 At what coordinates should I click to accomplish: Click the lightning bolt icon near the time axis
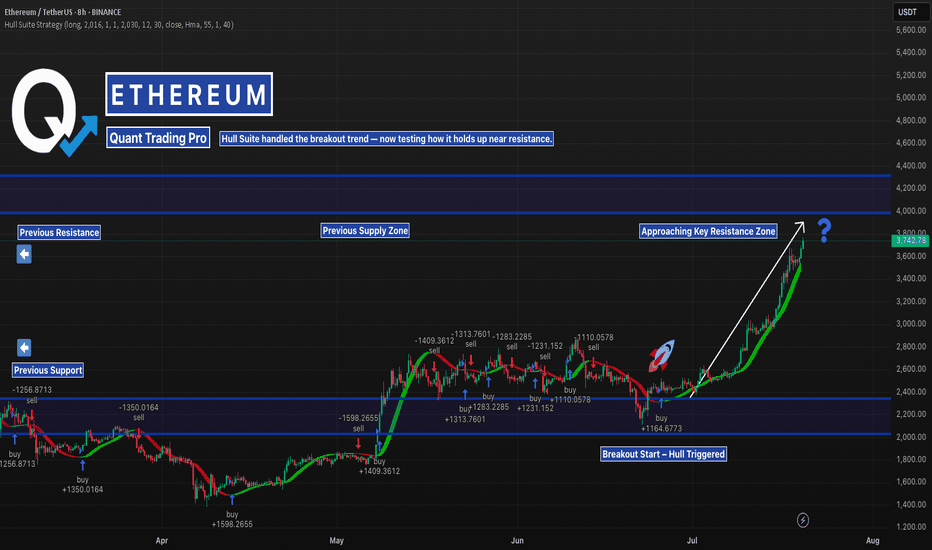click(x=802, y=520)
